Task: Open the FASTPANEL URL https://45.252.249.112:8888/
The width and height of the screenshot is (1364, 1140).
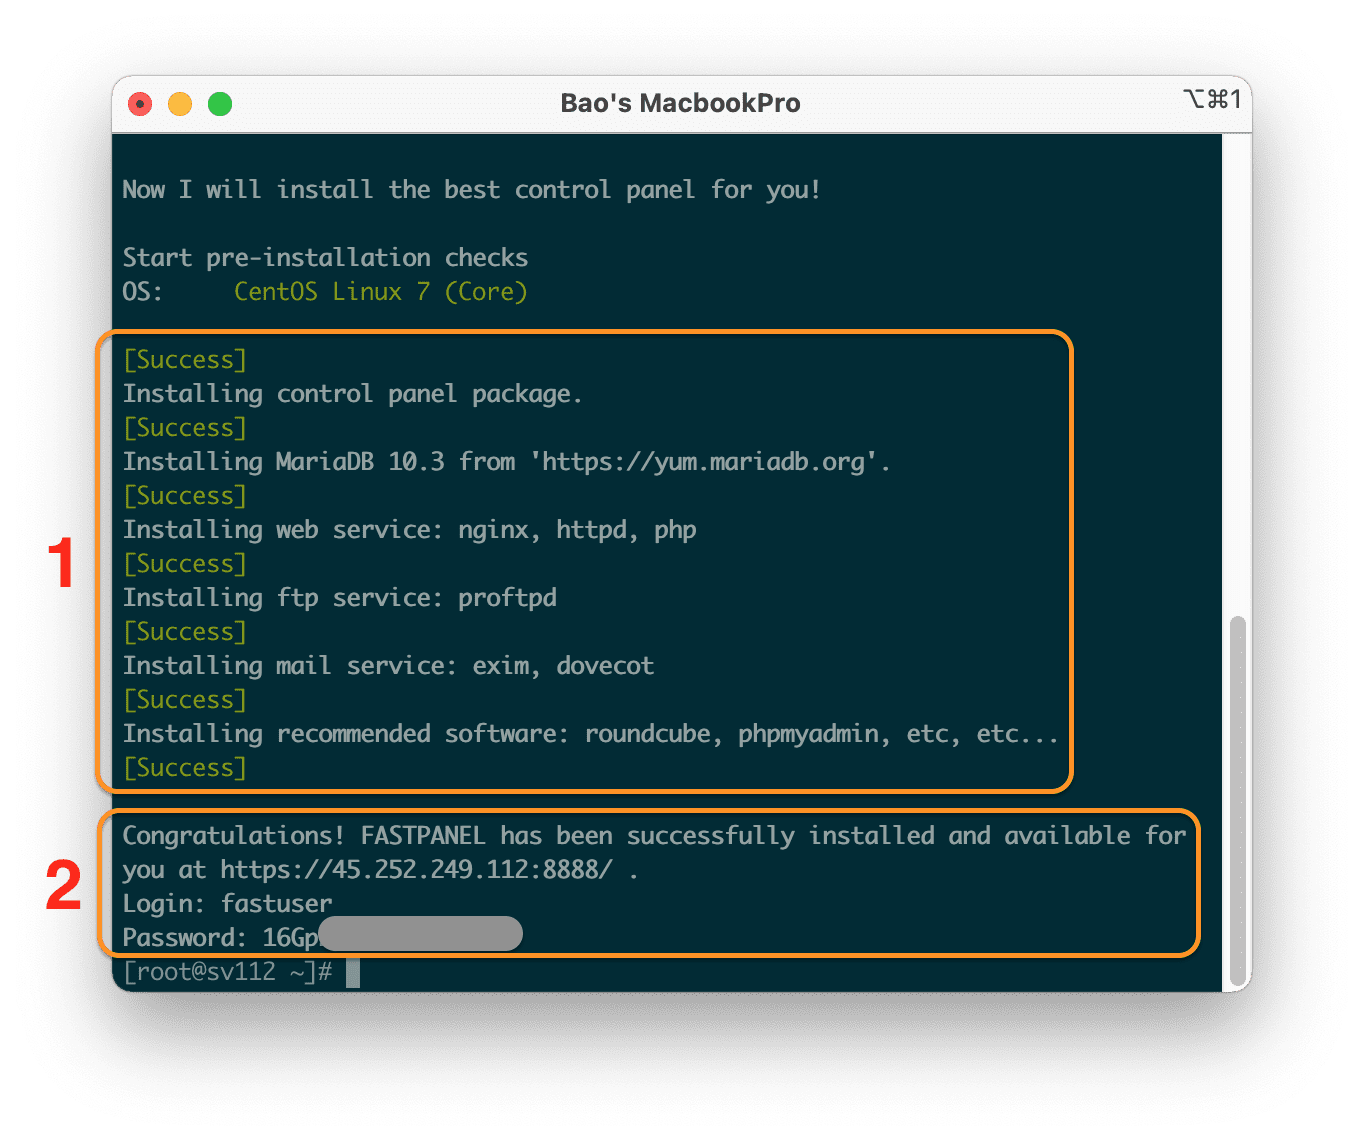Action: click(x=415, y=869)
